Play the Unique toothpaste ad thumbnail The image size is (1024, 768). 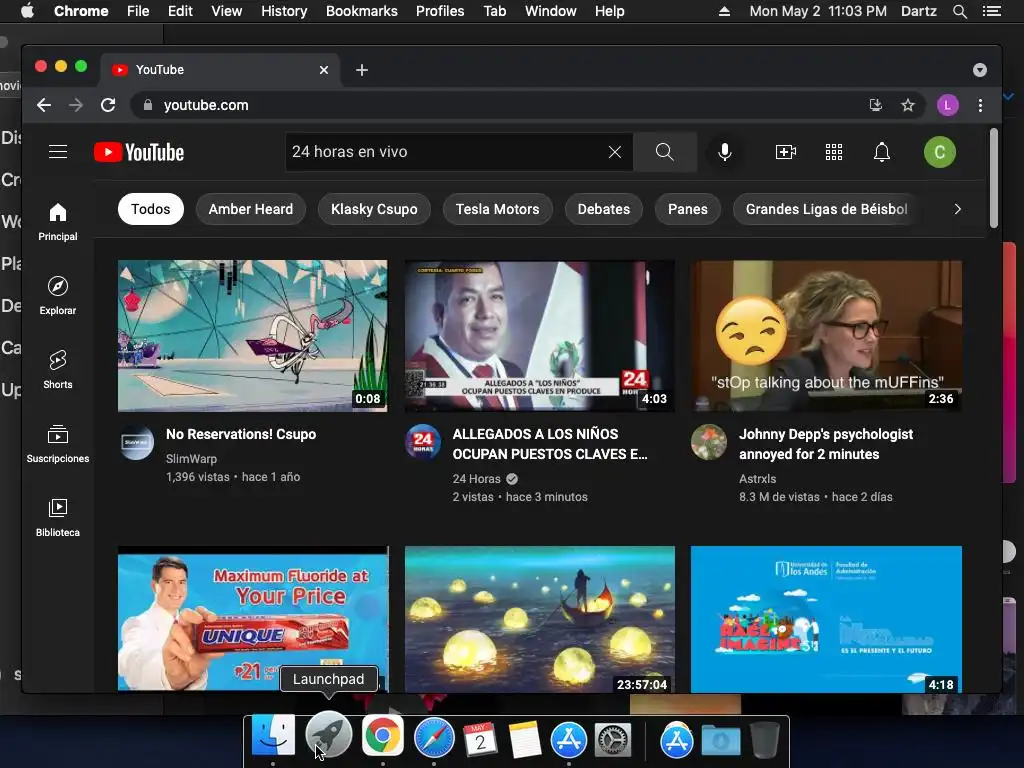[x=253, y=618]
